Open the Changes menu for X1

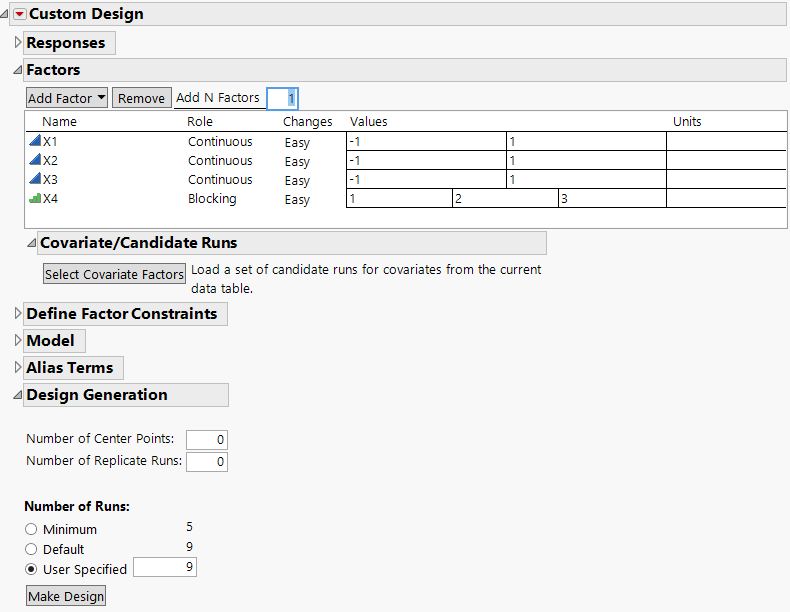(297, 142)
